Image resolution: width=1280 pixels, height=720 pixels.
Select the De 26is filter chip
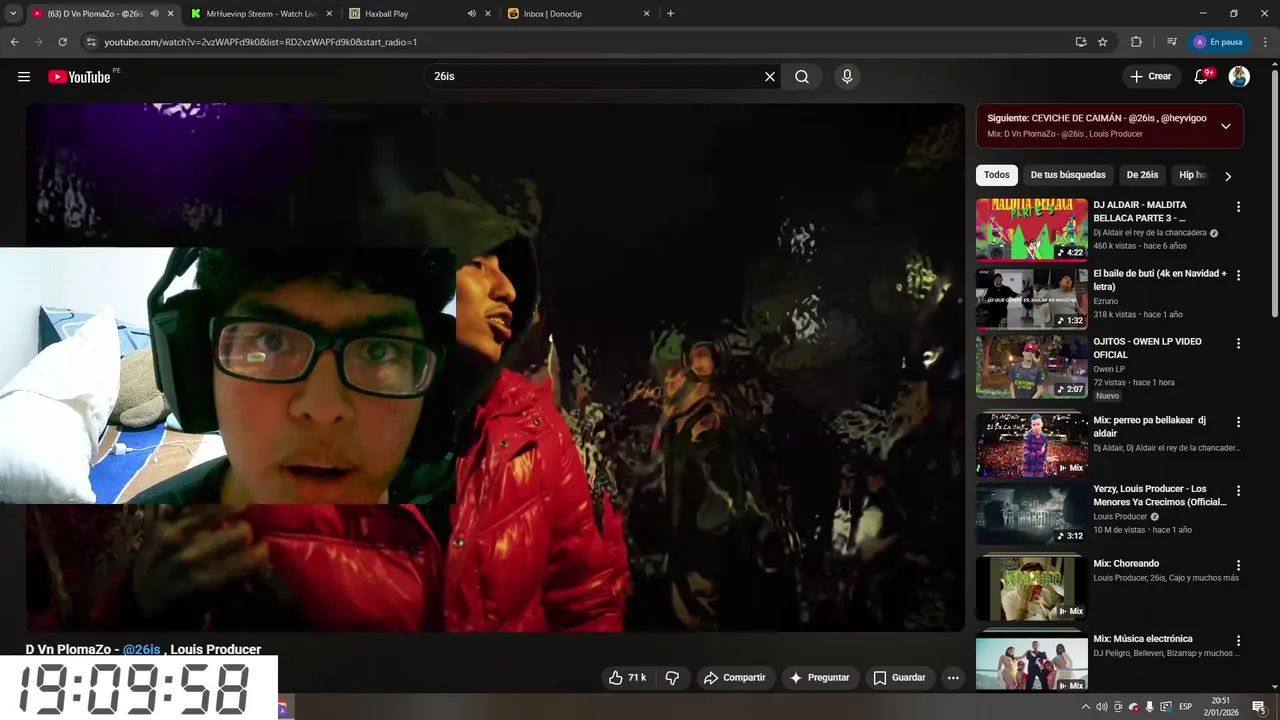point(1142,175)
